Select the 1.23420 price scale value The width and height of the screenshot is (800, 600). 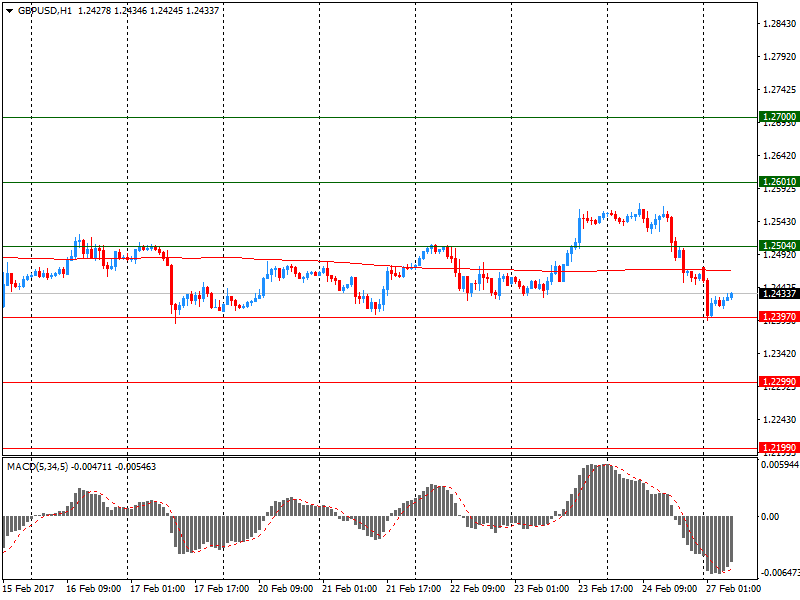point(780,354)
